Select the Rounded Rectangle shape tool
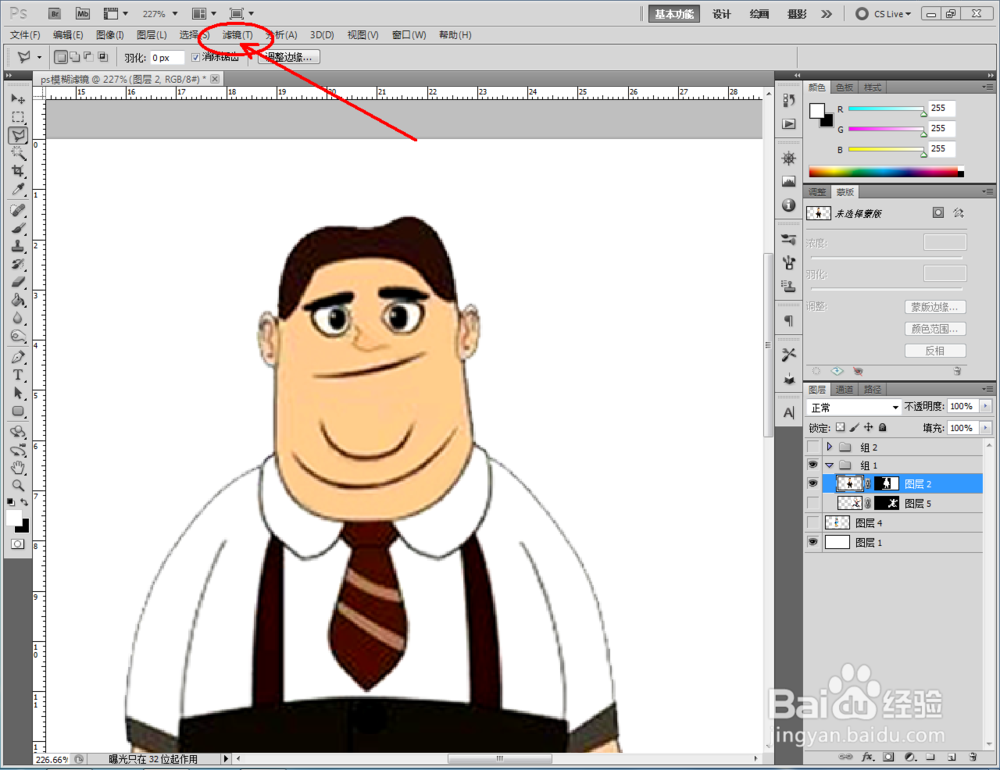Screen dimensions: 1000x770 pyautogui.click(x=18, y=411)
